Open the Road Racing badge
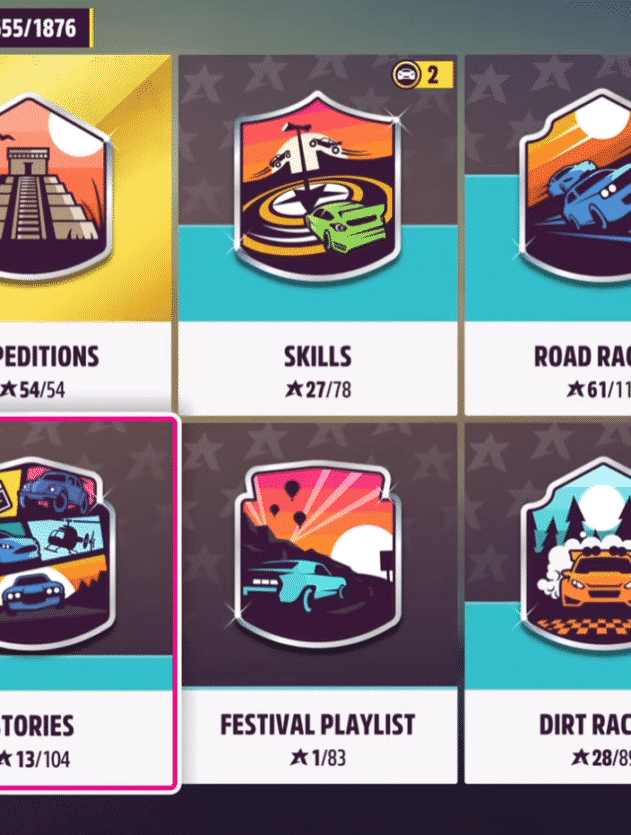The image size is (631, 835). tap(575, 186)
